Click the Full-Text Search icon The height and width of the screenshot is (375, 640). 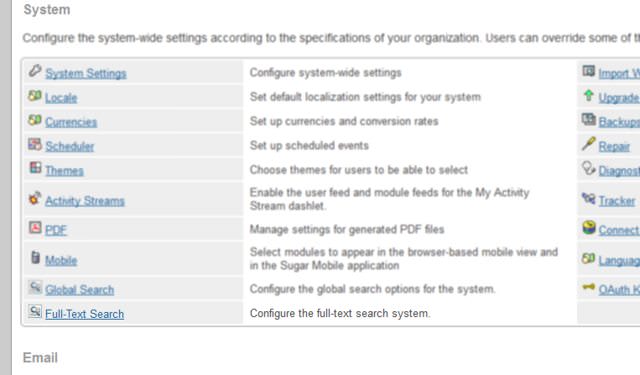click(35, 312)
